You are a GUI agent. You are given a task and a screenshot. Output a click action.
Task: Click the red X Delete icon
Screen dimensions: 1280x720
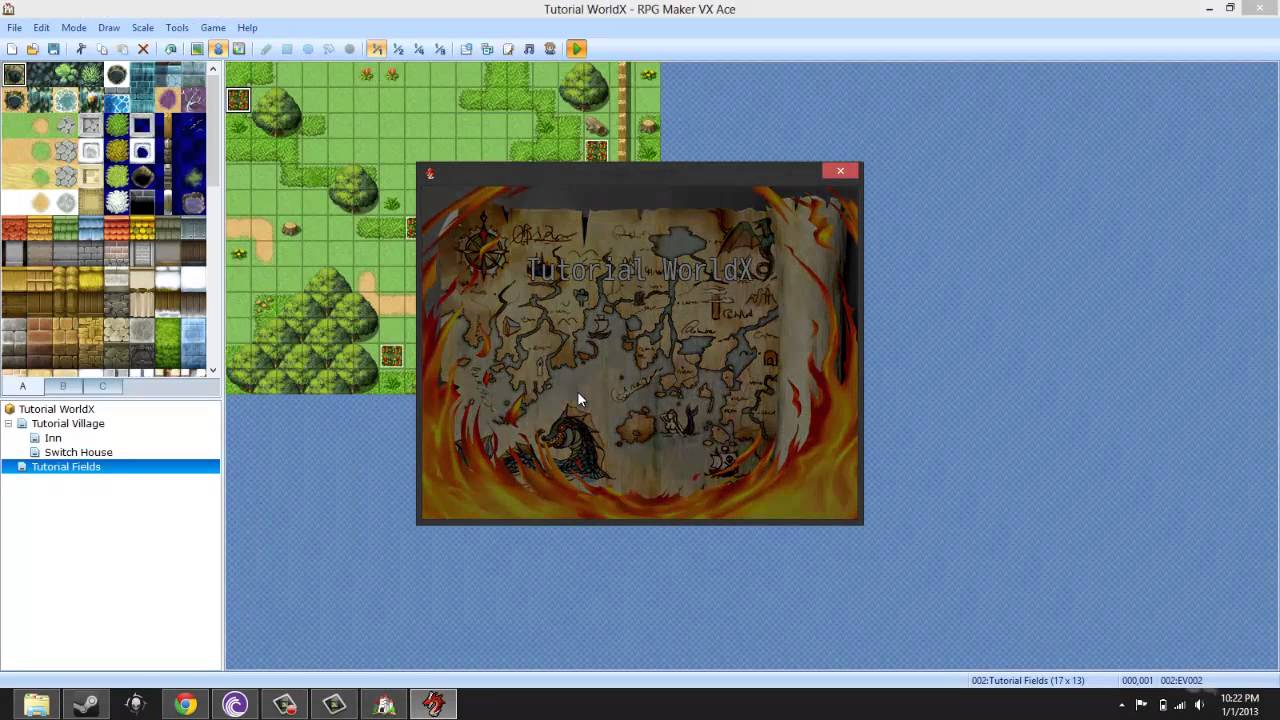pos(143,49)
